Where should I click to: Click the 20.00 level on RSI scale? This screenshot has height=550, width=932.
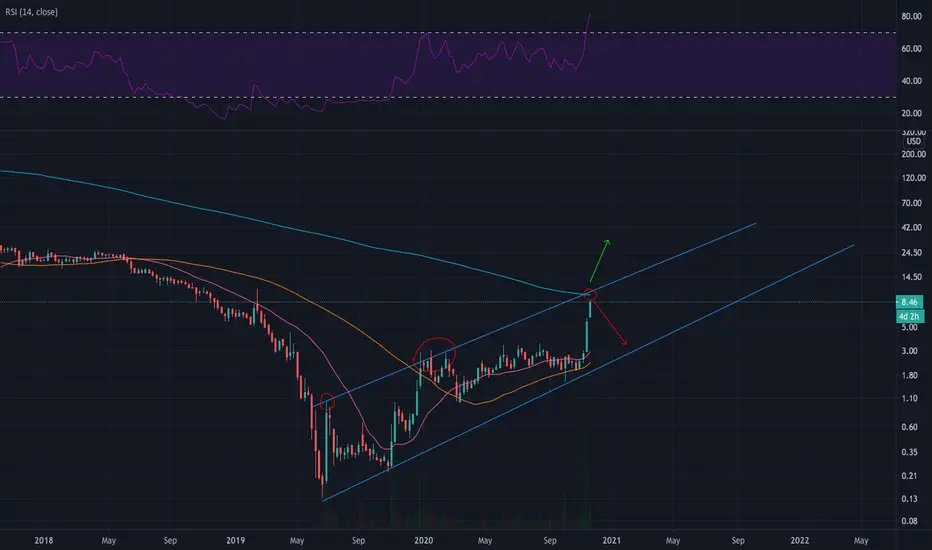pos(911,113)
